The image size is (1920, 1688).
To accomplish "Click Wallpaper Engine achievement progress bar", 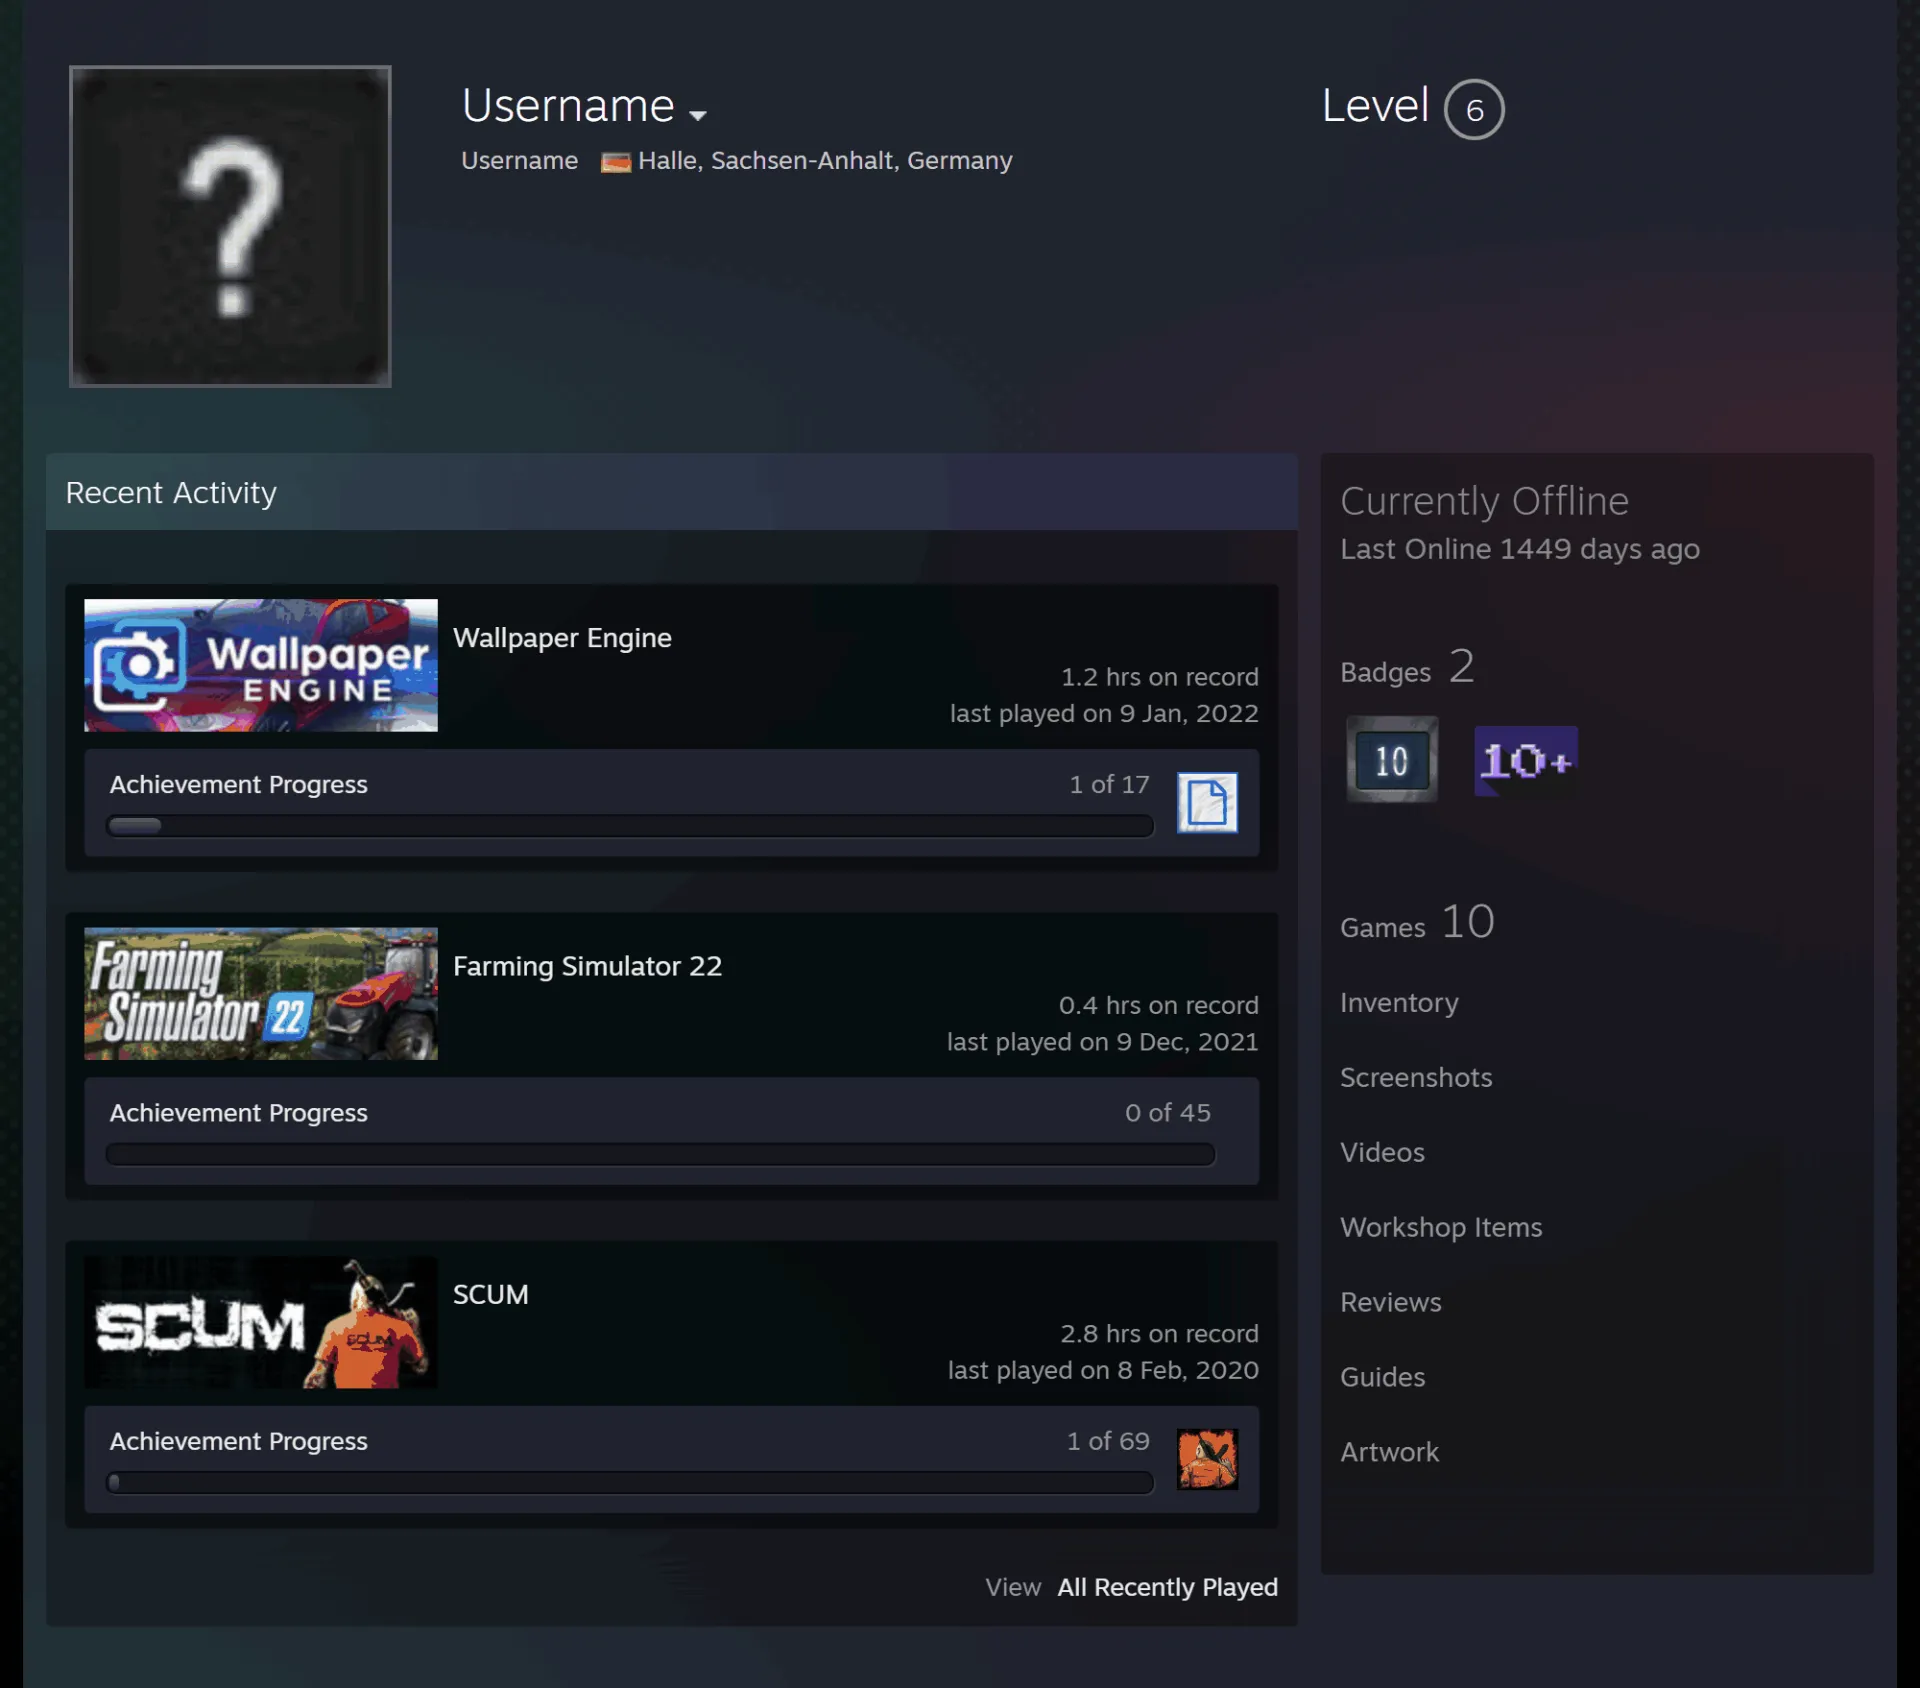I will [x=630, y=826].
